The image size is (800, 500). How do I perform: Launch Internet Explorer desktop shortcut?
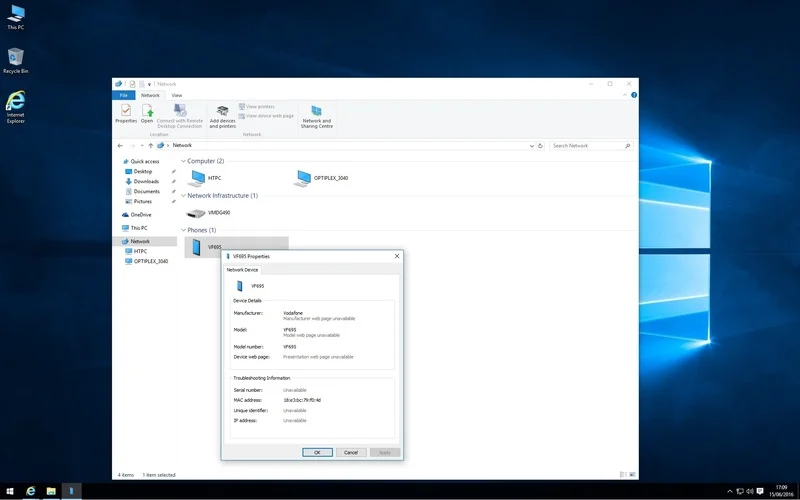click(x=15, y=107)
